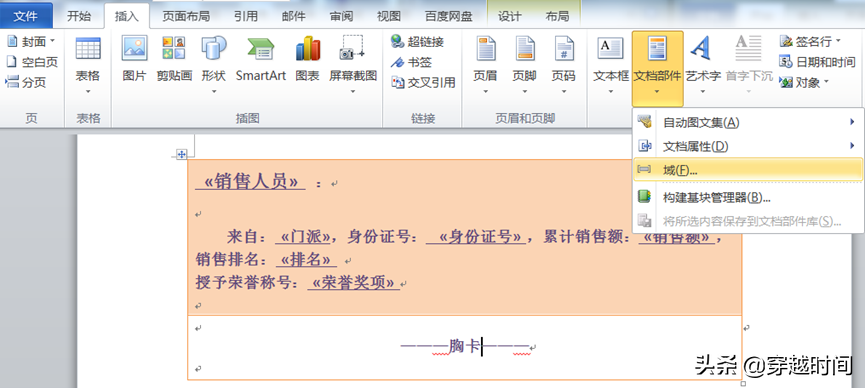
Task: Switch to the 页面布局 ribbon tab
Action: click(x=186, y=16)
